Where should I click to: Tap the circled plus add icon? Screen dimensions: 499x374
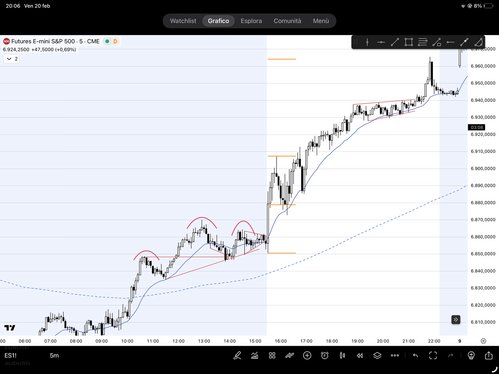click(x=307, y=356)
